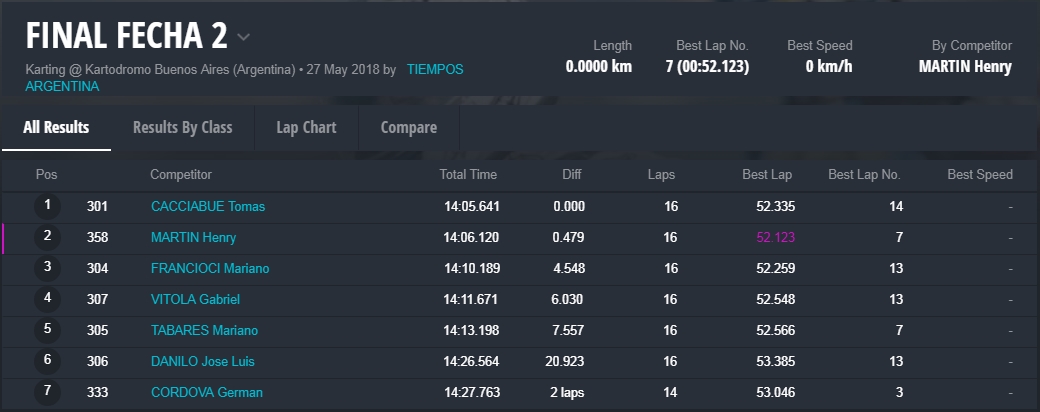Switch to the All Results tab
This screenshot has width=1040, height=412.
click(56, 127)
